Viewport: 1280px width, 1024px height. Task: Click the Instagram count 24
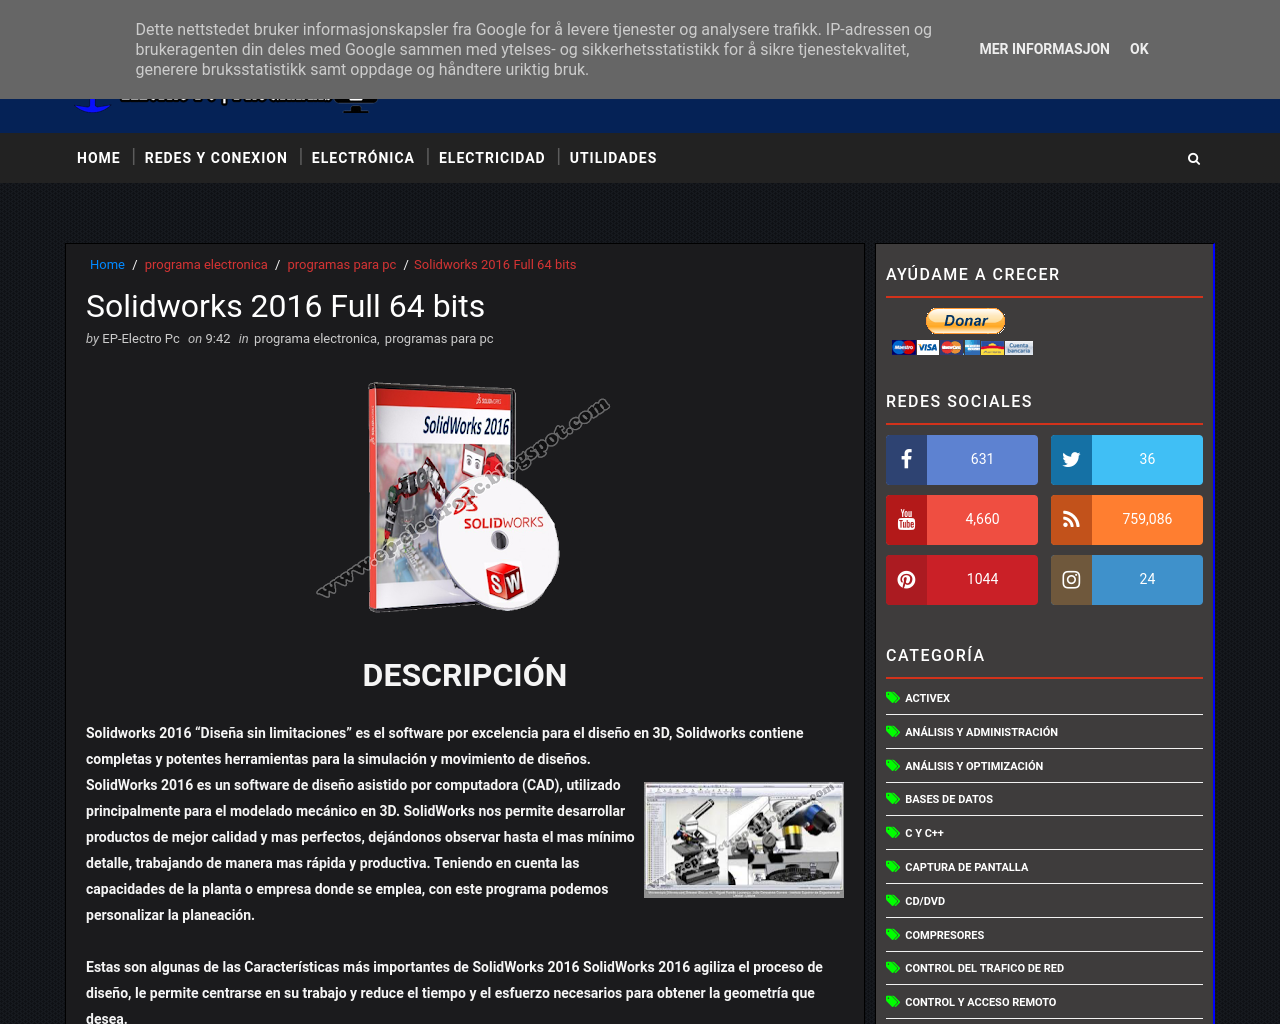(x=1147, y=580)
